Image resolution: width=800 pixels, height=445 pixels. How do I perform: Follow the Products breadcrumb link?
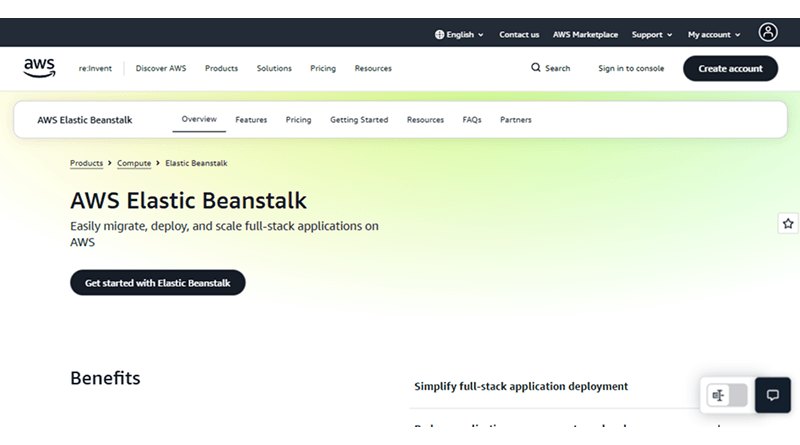tap(86, 163)
